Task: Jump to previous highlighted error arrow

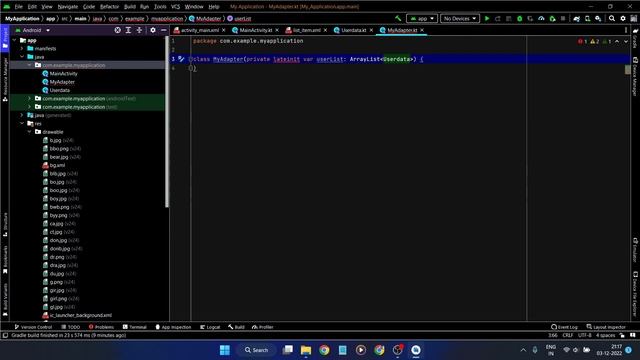Action: [617, 42]
